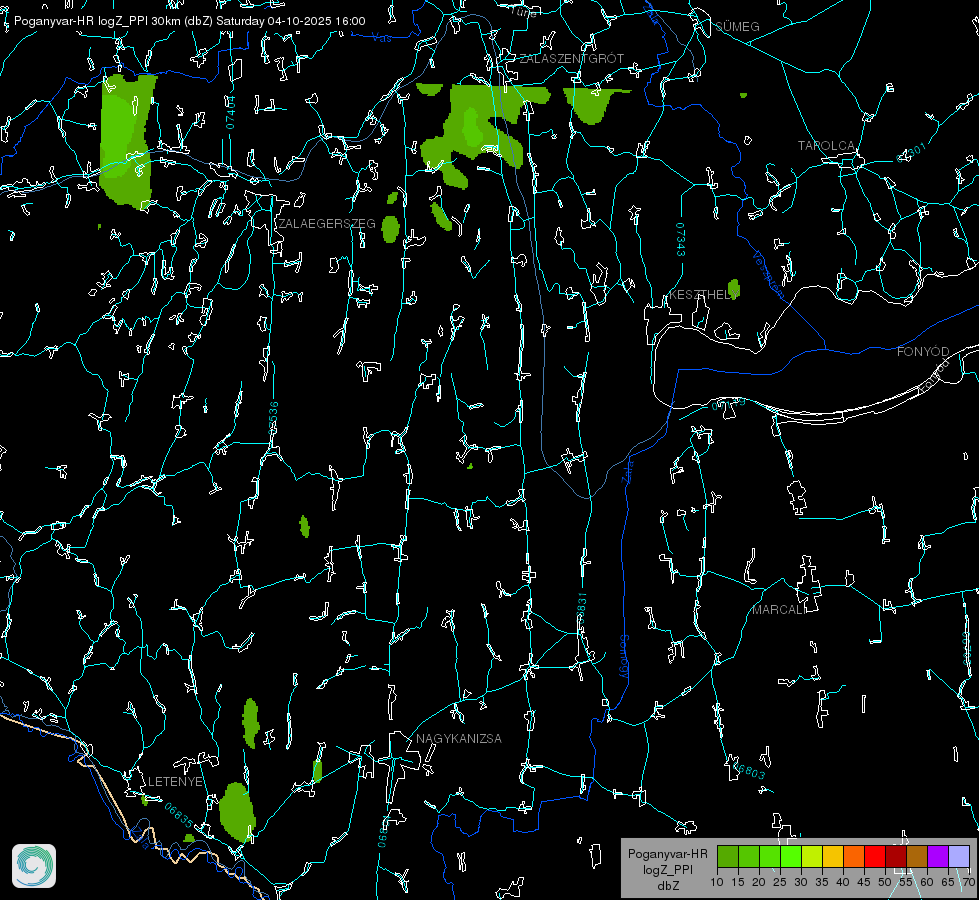The width and height of the screenshot is (979, 900).
Task: Click the logZ_PPI text in legend
Action: pyautogui.click(x=667, y=870)
